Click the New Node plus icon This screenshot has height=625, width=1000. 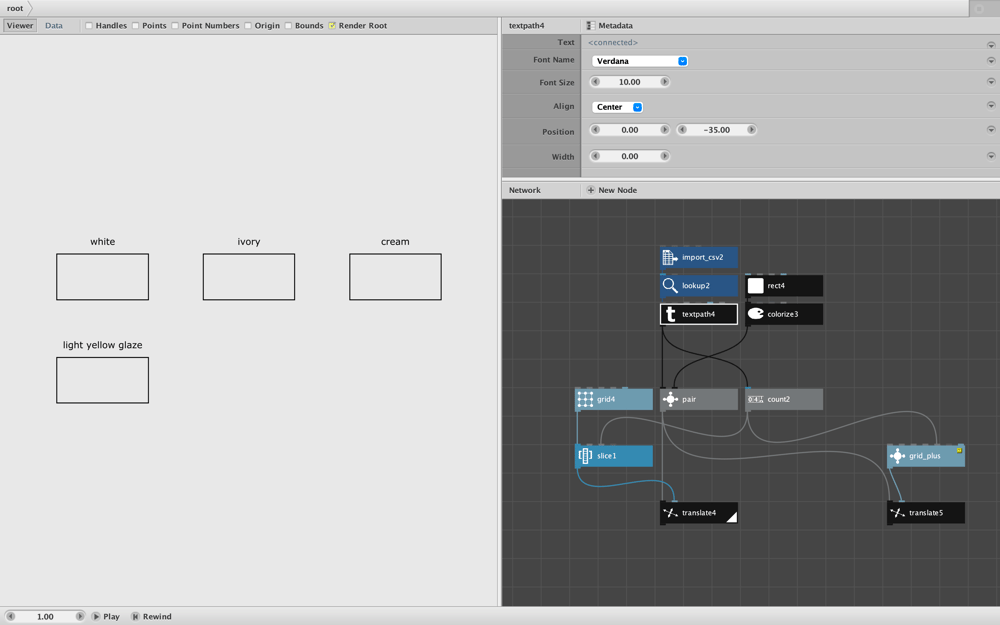(x=591, y=190)
